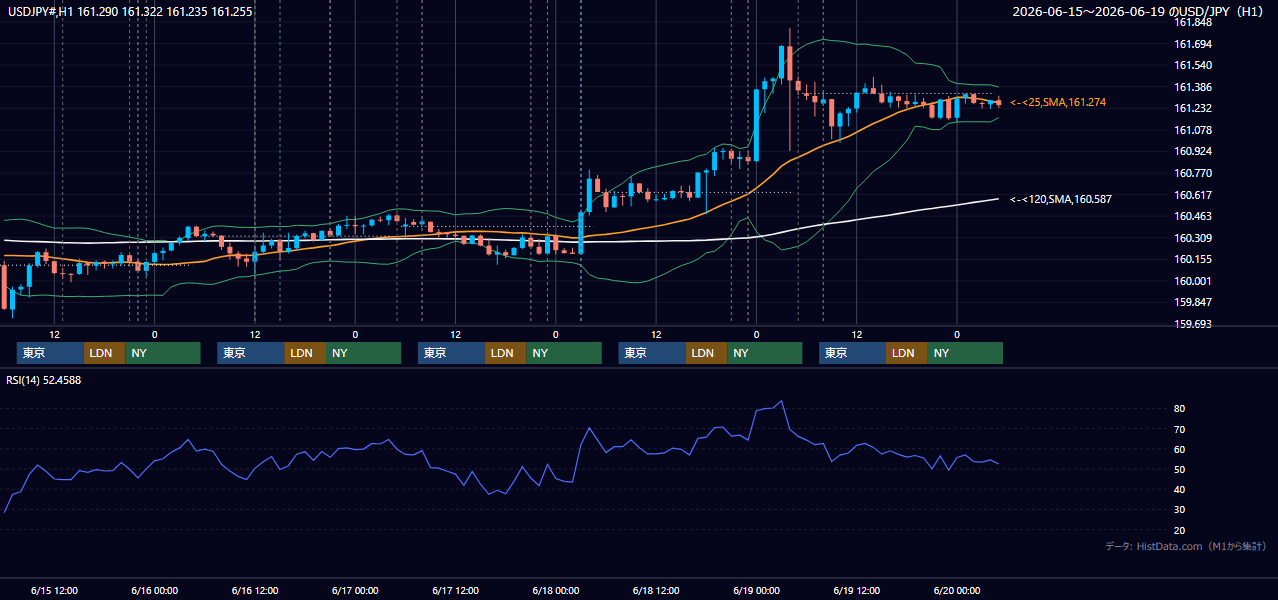This screenshot has height=600, width=1278.
Task: Click price axis value 161.540
Action: pyautogui.click(x=1193, y=65)
